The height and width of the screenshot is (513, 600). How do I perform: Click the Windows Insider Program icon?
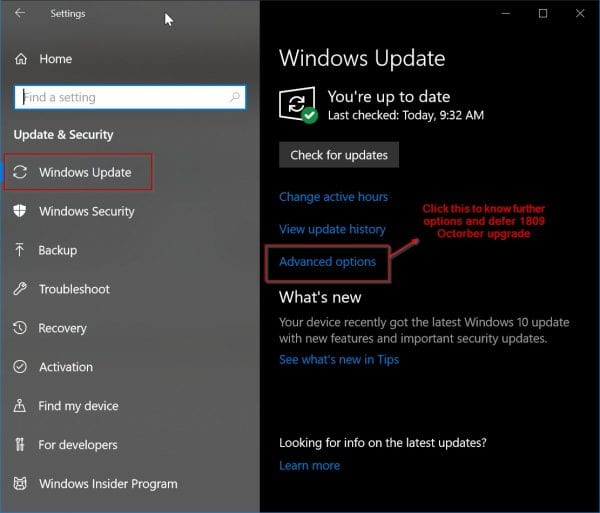(20, 484)
